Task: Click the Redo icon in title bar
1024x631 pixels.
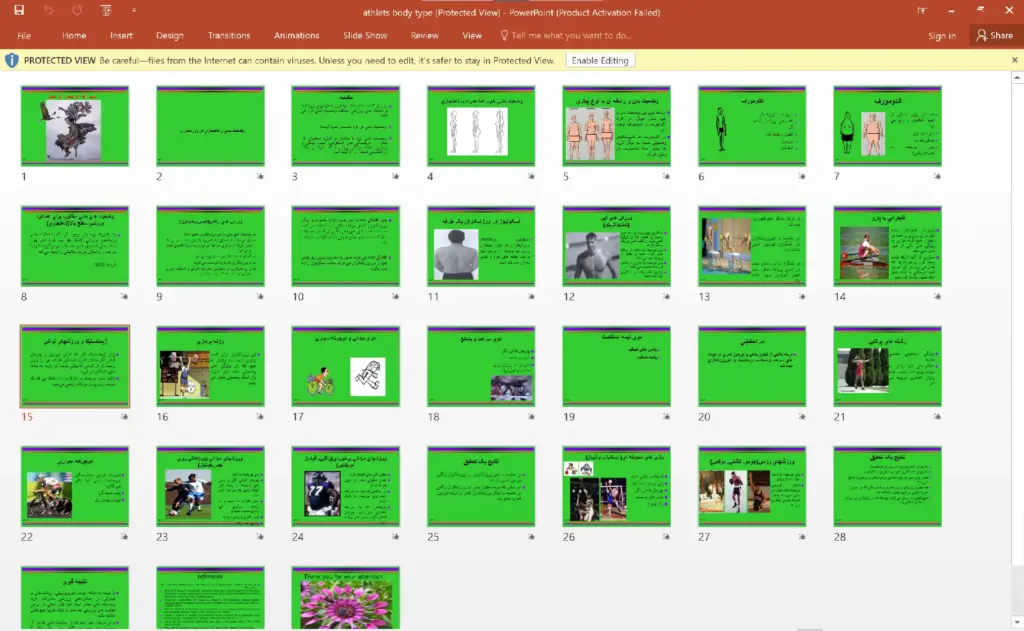Action: [77, 11]
